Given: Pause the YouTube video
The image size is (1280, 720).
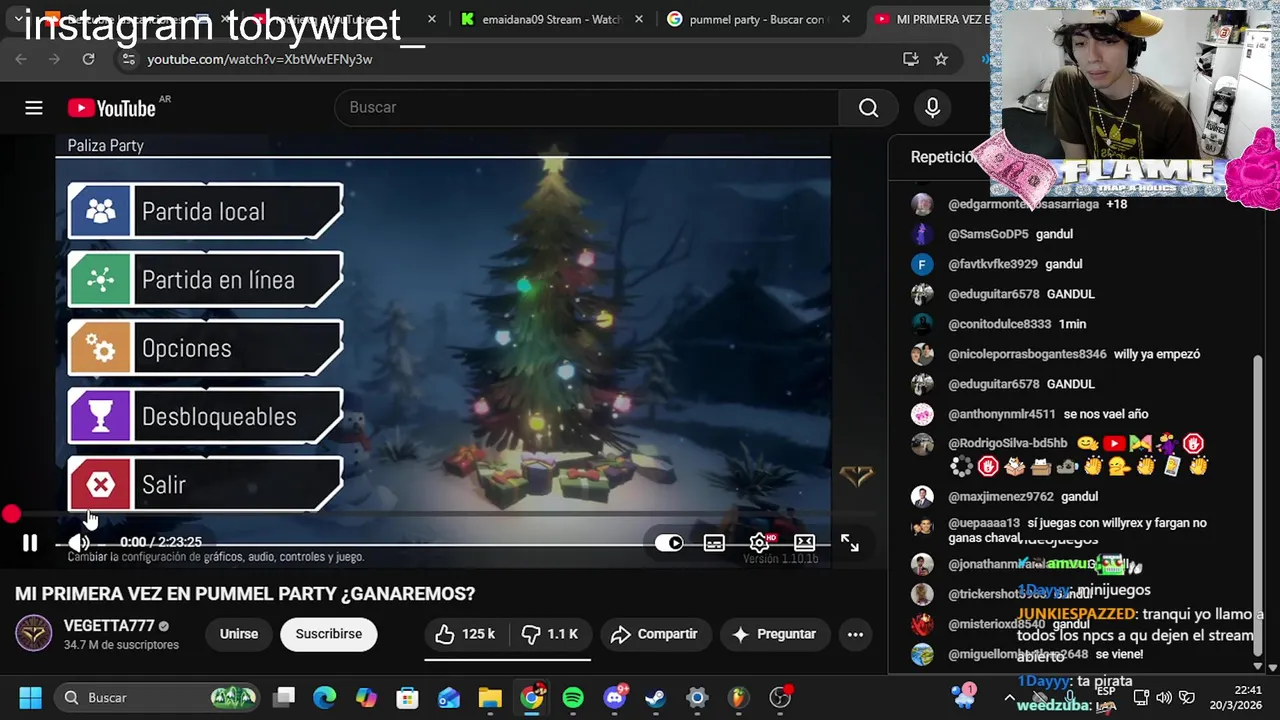Looking at the screenshot, I should click(x=30, y=543).
